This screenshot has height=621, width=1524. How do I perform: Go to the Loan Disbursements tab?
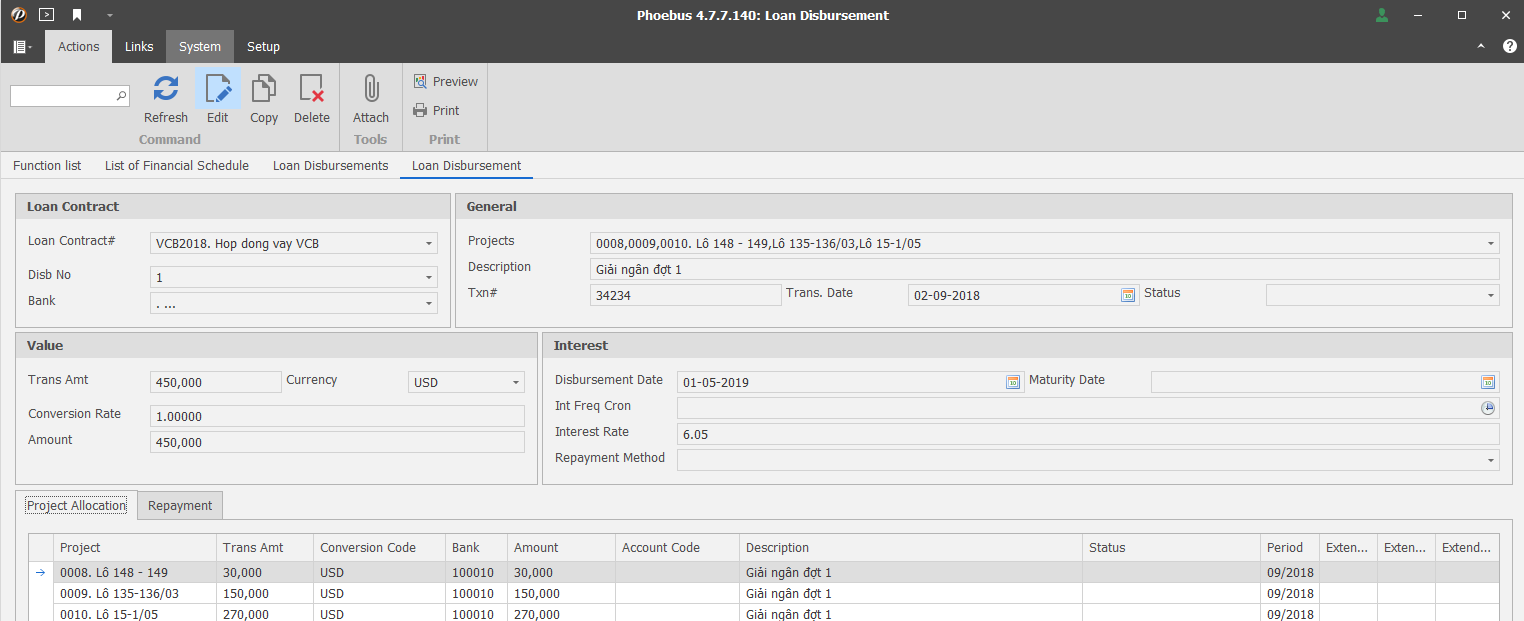click(330, 166)
